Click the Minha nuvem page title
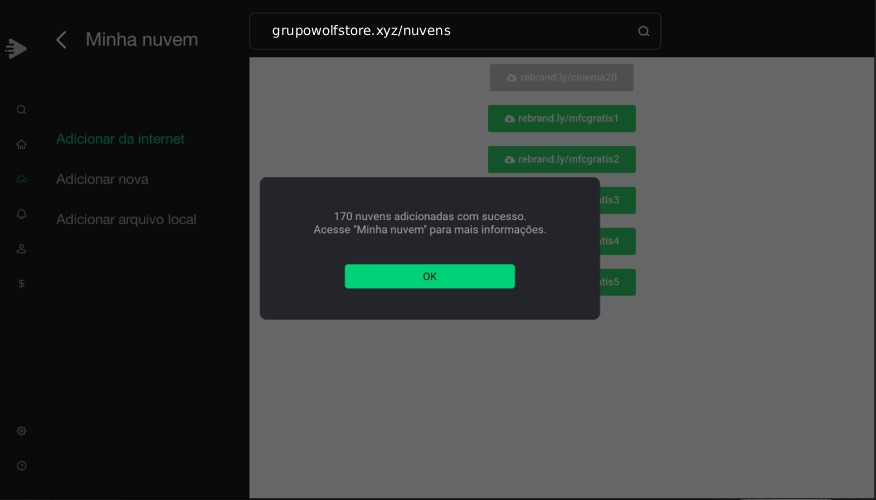The height and width of the screenshot is (500, 876). click(142, 40)
